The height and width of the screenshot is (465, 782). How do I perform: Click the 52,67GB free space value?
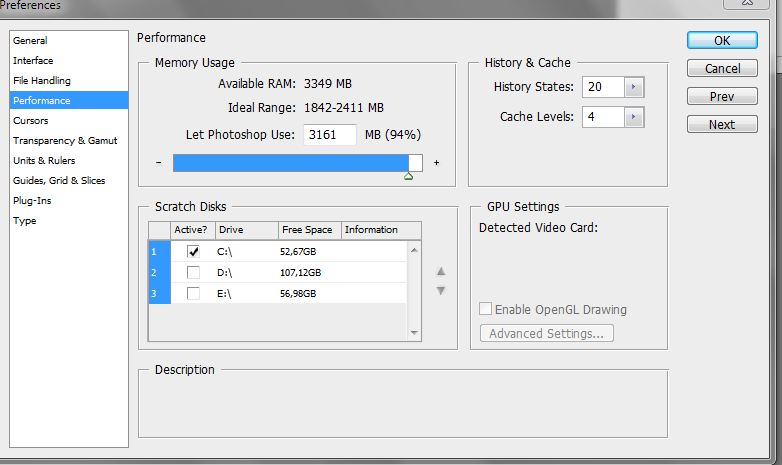298,252
